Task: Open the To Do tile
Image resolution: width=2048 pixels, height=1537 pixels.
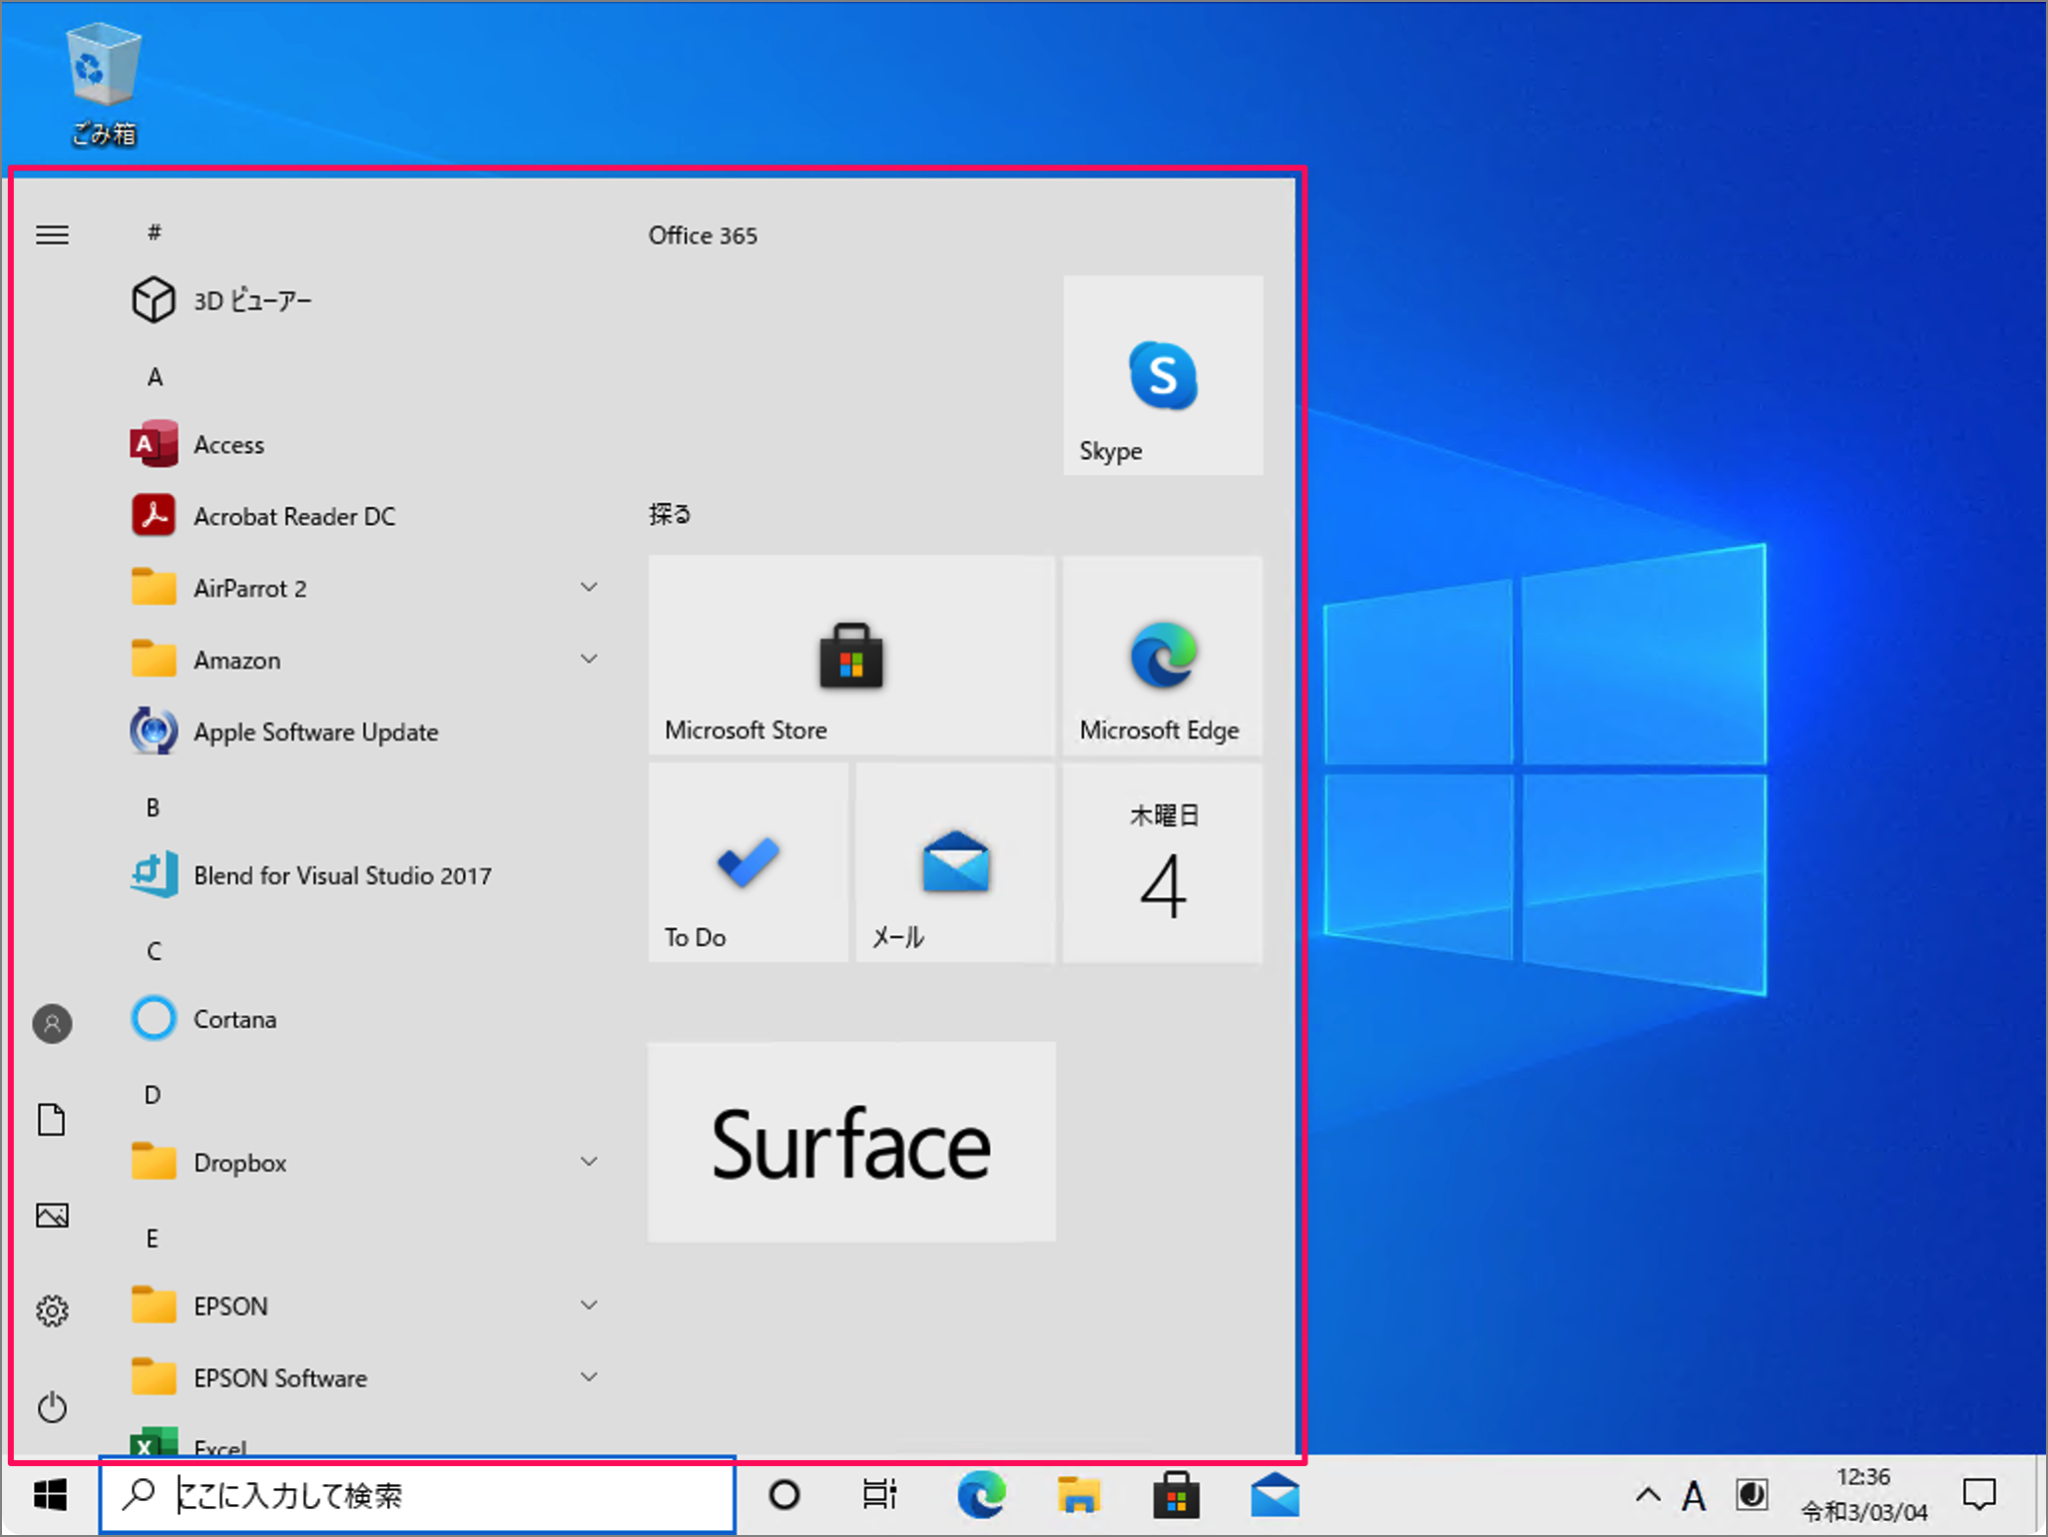Action: (747, 860)
